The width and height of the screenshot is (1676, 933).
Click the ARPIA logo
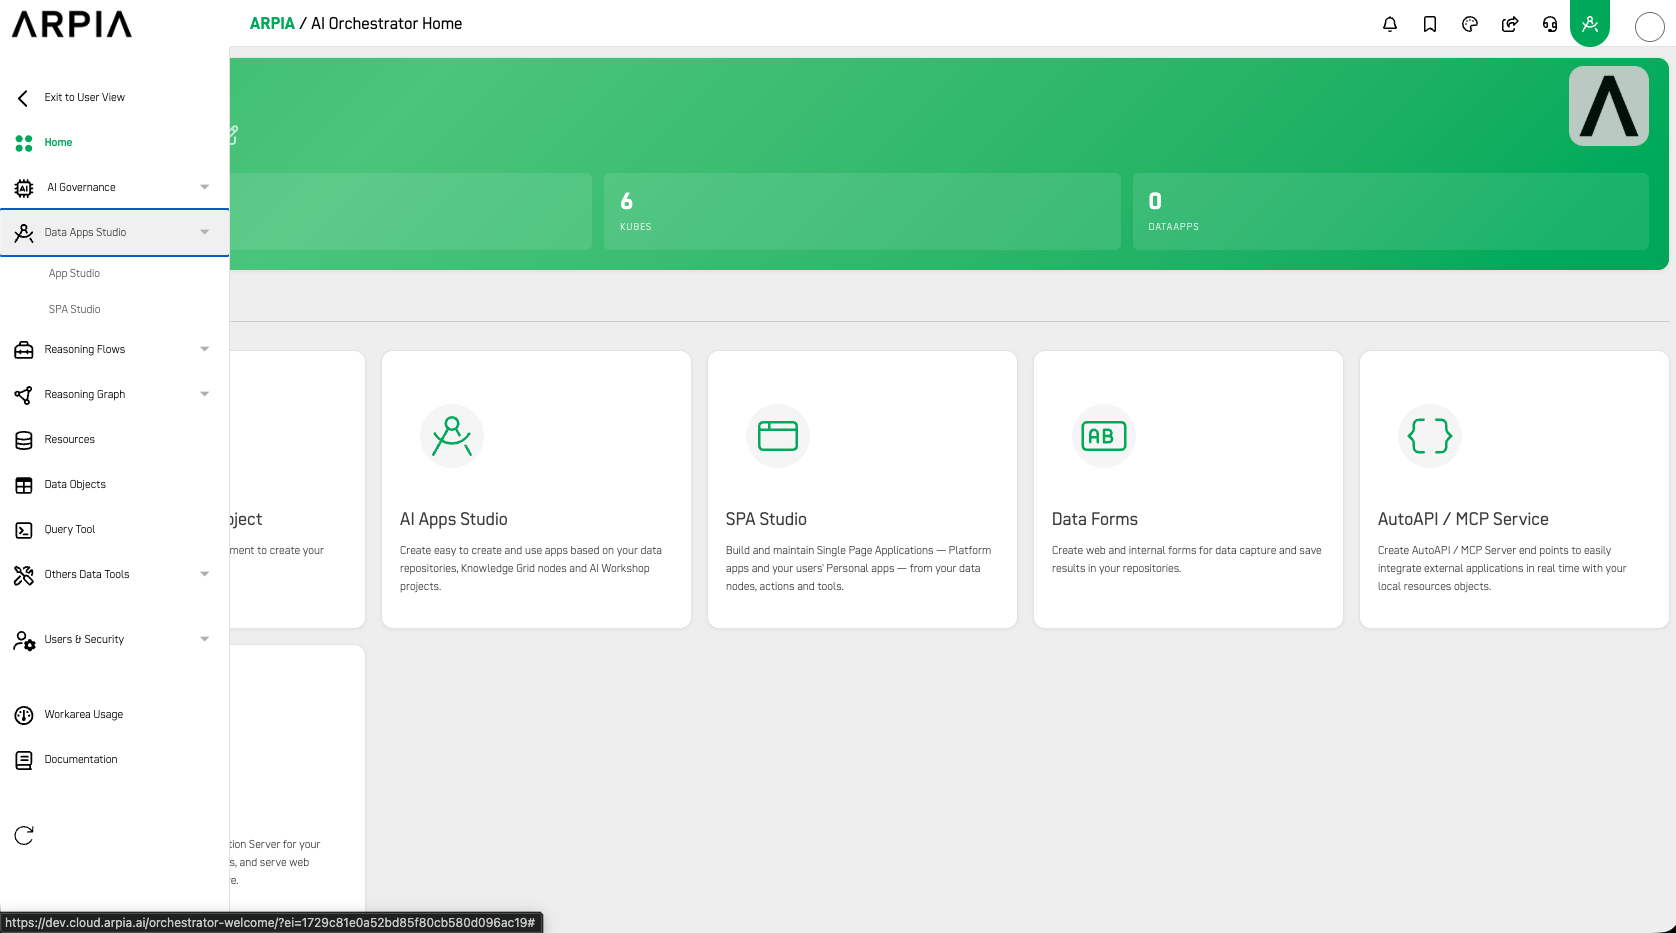[72, 24]
